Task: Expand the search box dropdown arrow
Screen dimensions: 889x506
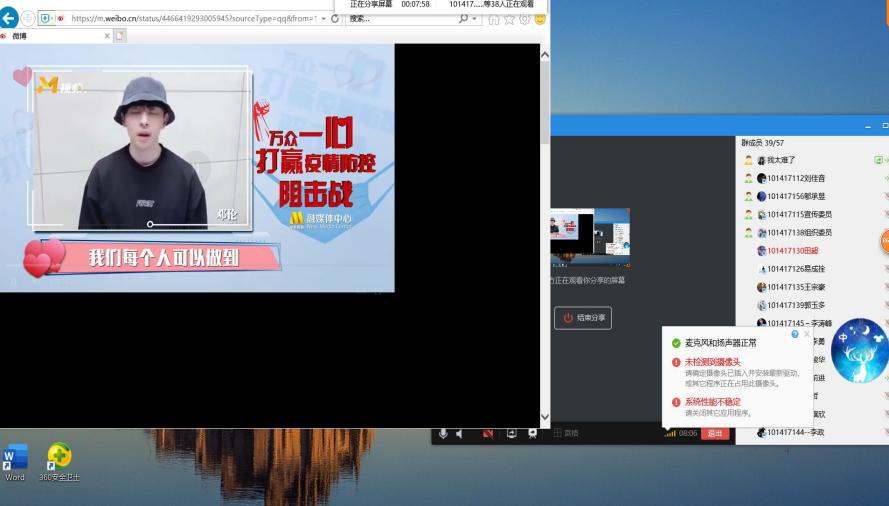Action: point(474,19)
